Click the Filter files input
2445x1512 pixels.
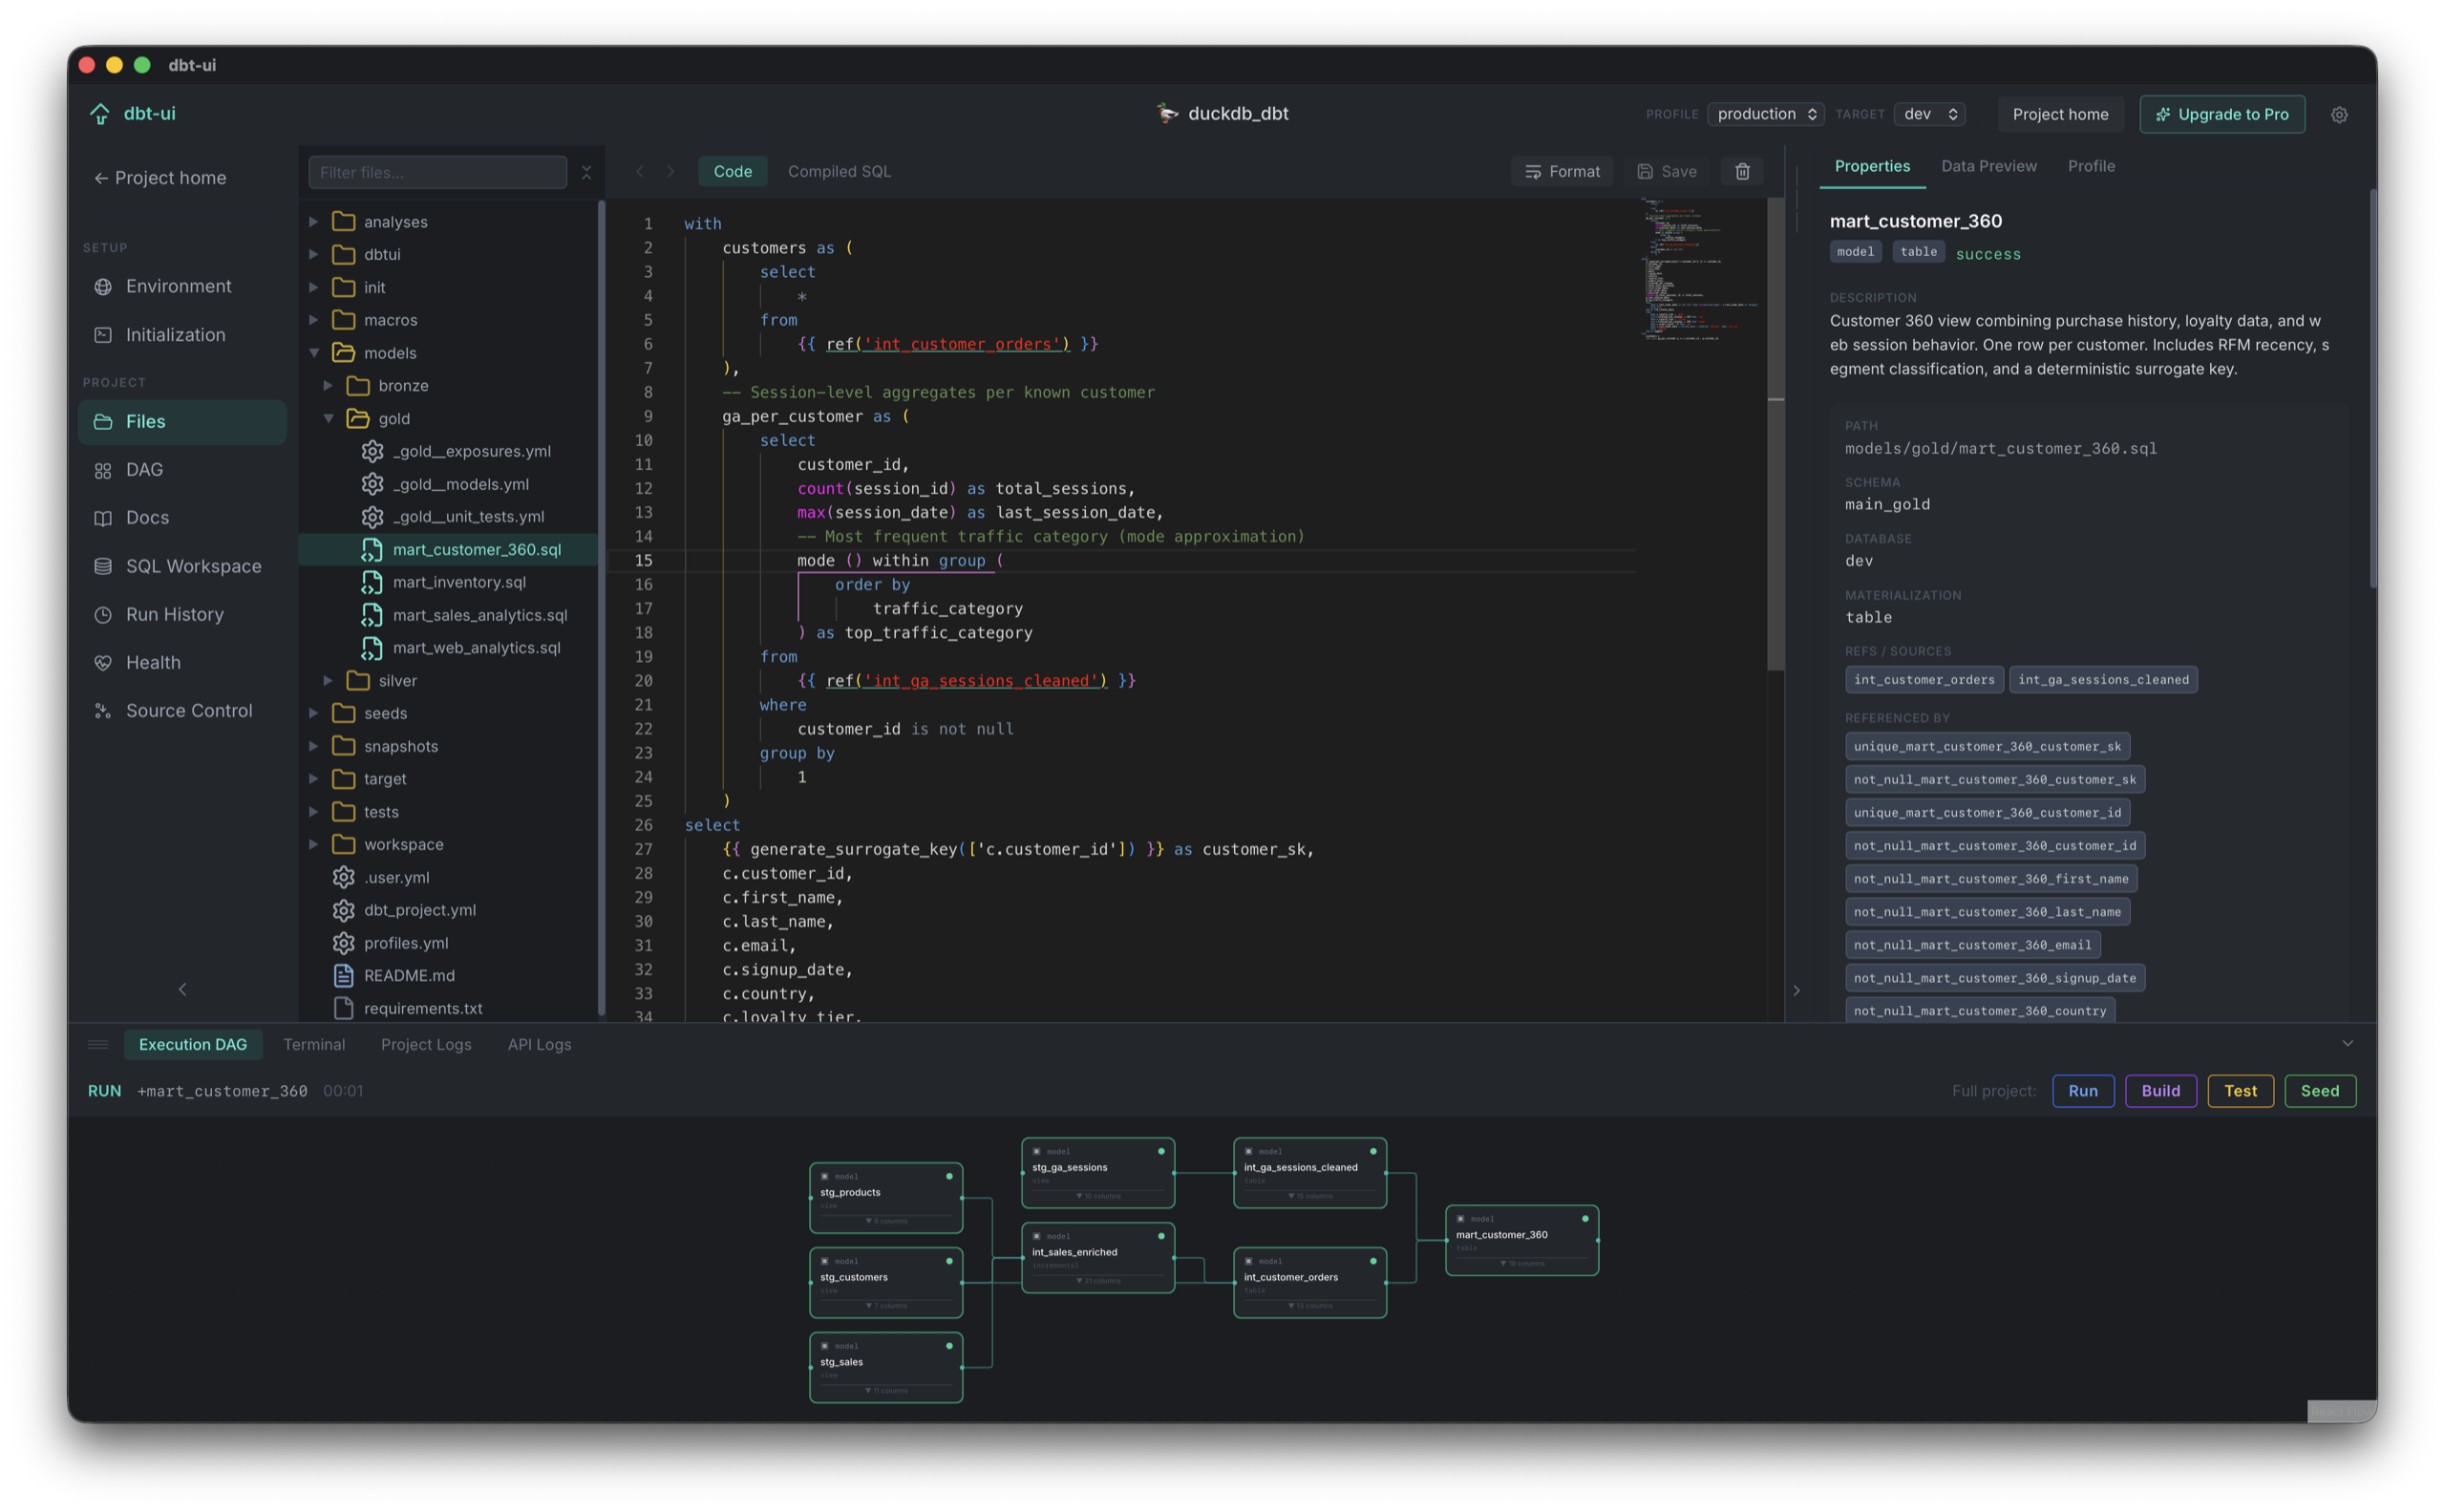pos(438,172)
